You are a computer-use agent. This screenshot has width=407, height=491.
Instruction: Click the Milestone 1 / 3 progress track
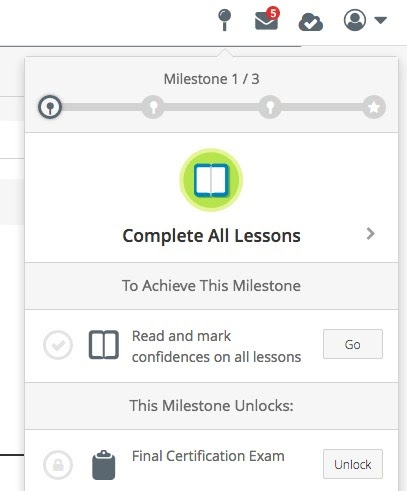(x=212, y=107)
